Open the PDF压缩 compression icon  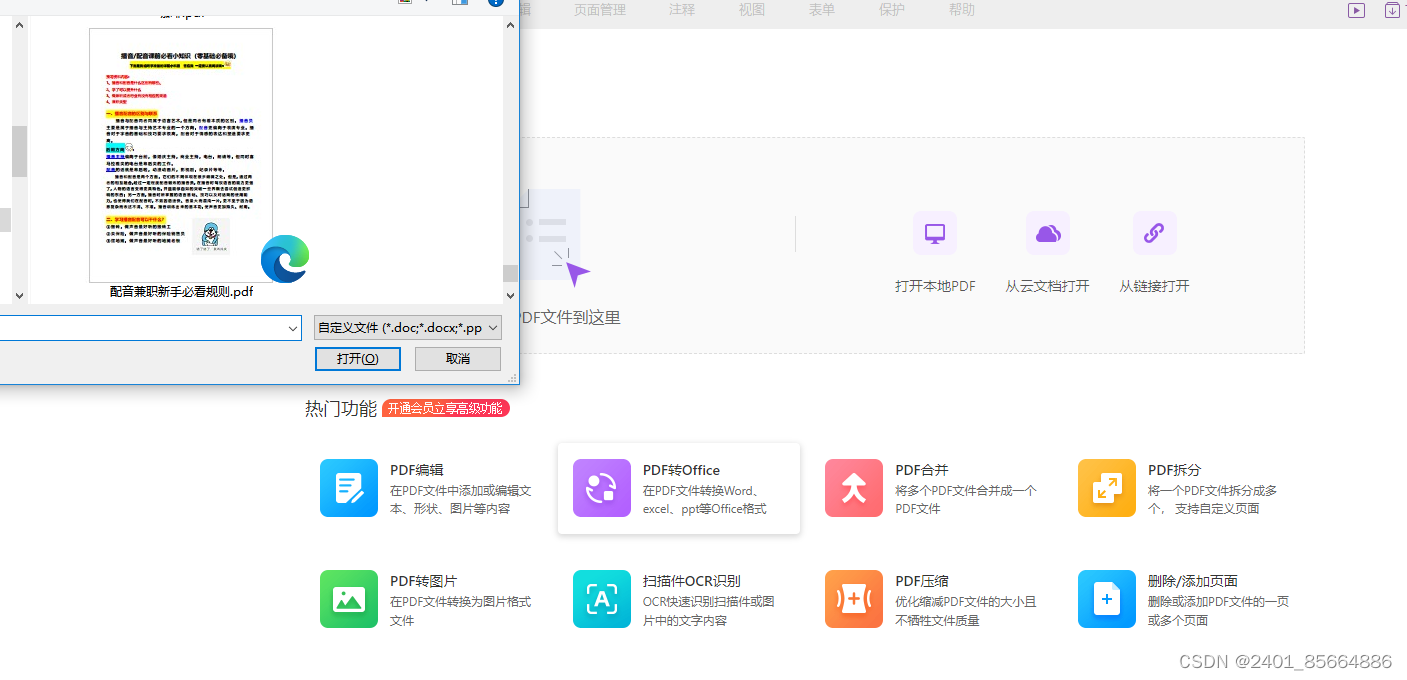coord(854,599)
